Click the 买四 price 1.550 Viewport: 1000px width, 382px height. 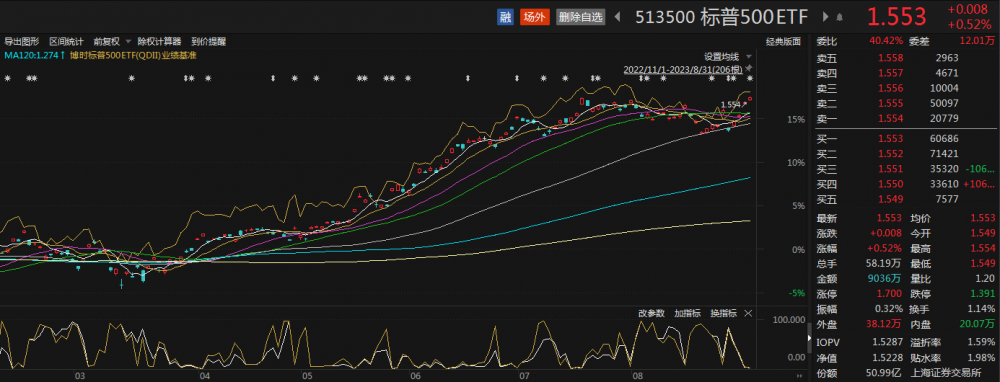tap(890, 184)
